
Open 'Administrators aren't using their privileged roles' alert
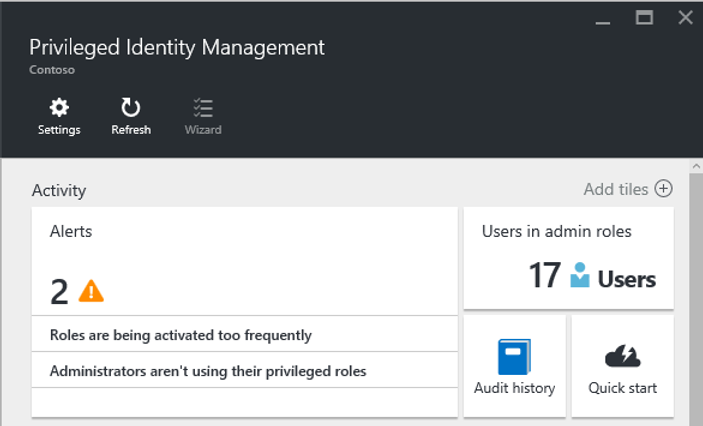[245, 370]
